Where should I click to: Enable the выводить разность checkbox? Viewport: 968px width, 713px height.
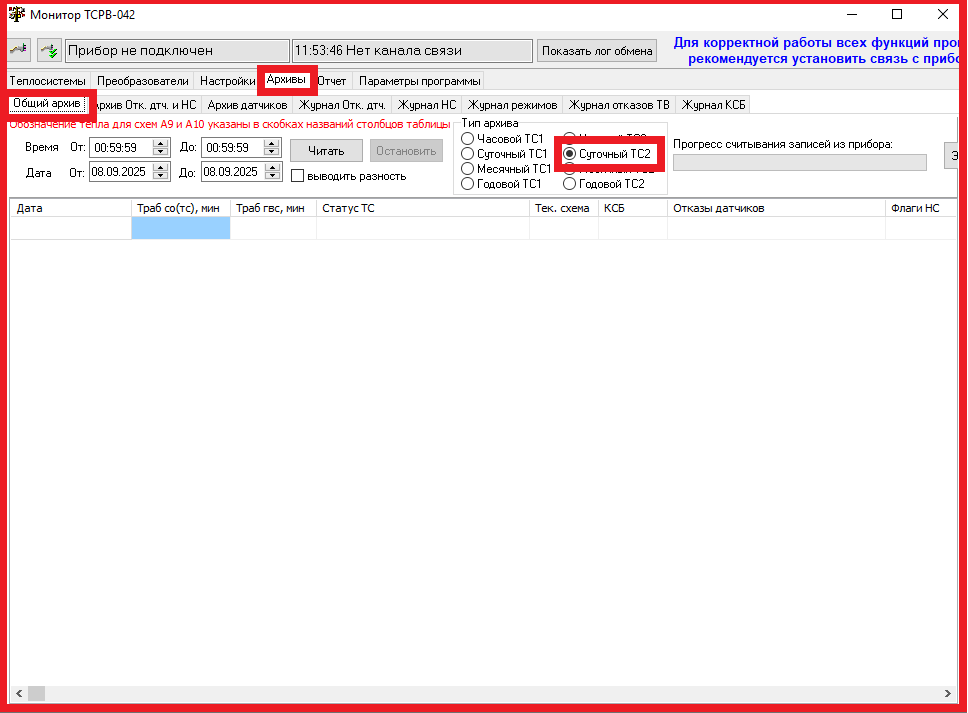(x=298, y=176)
